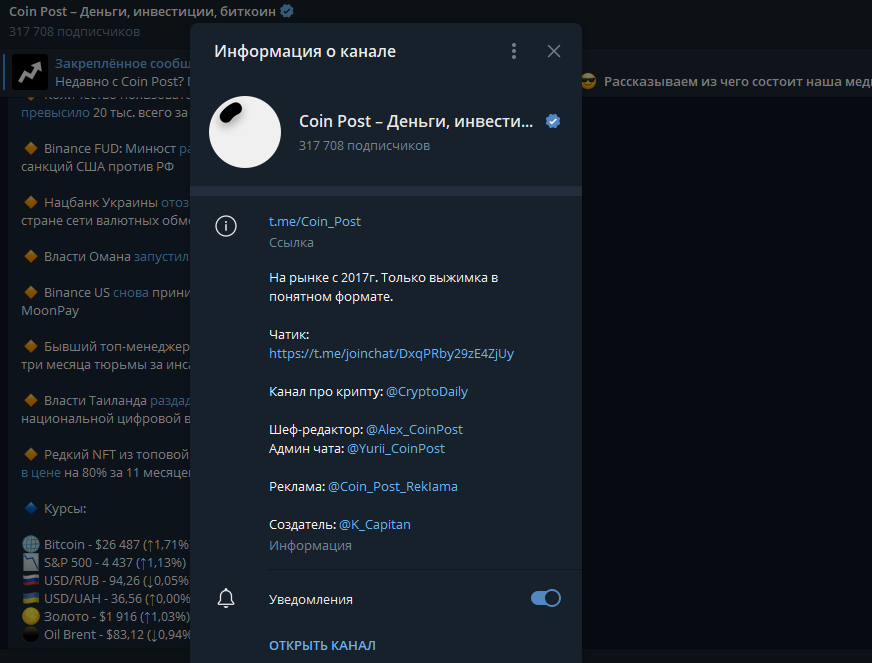Click the info circle icon
Screen dimensions: 872x663
click(x=227, y=226)
